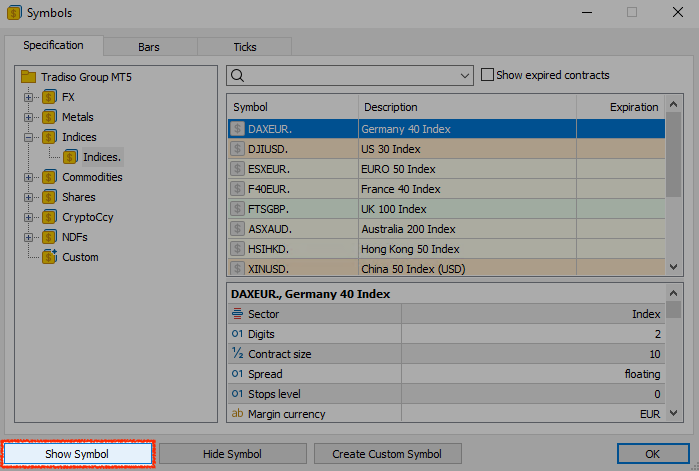Viewport: 699px width, 471px height.
Task: Enable Show expired contracts checkbox
Action: click(x=487, y=75)
